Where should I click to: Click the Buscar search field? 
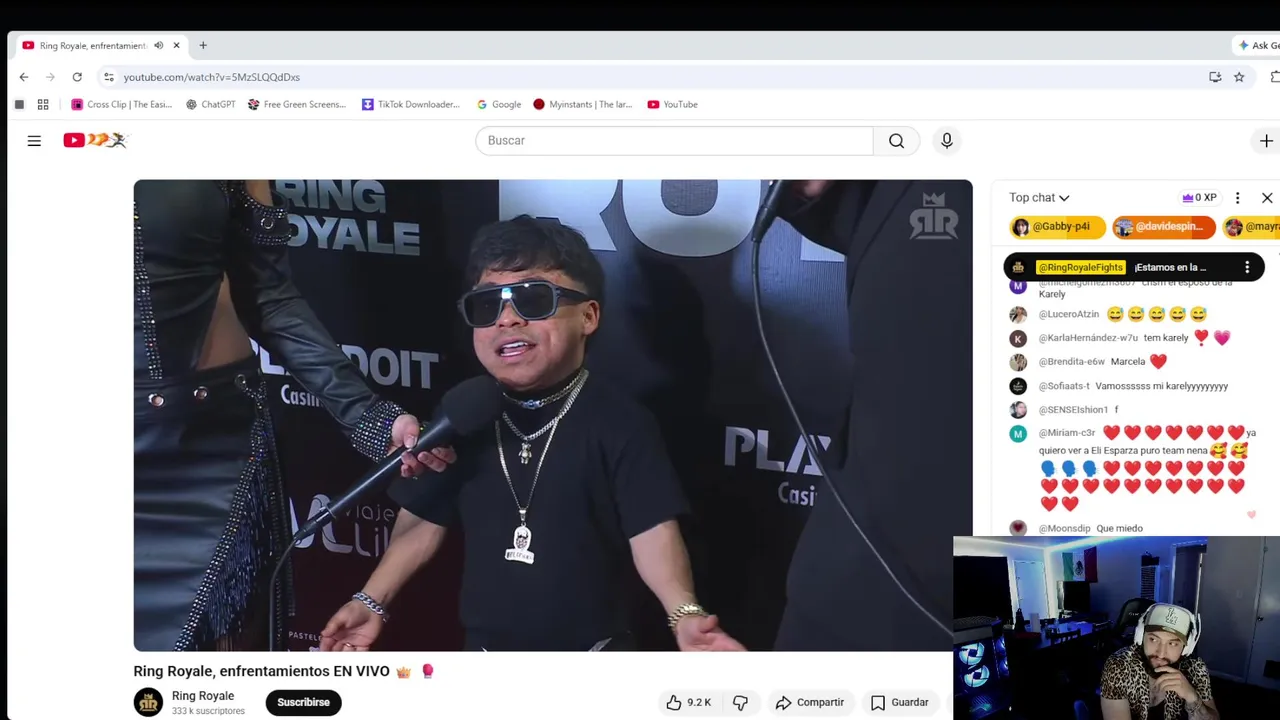(674, 141)
